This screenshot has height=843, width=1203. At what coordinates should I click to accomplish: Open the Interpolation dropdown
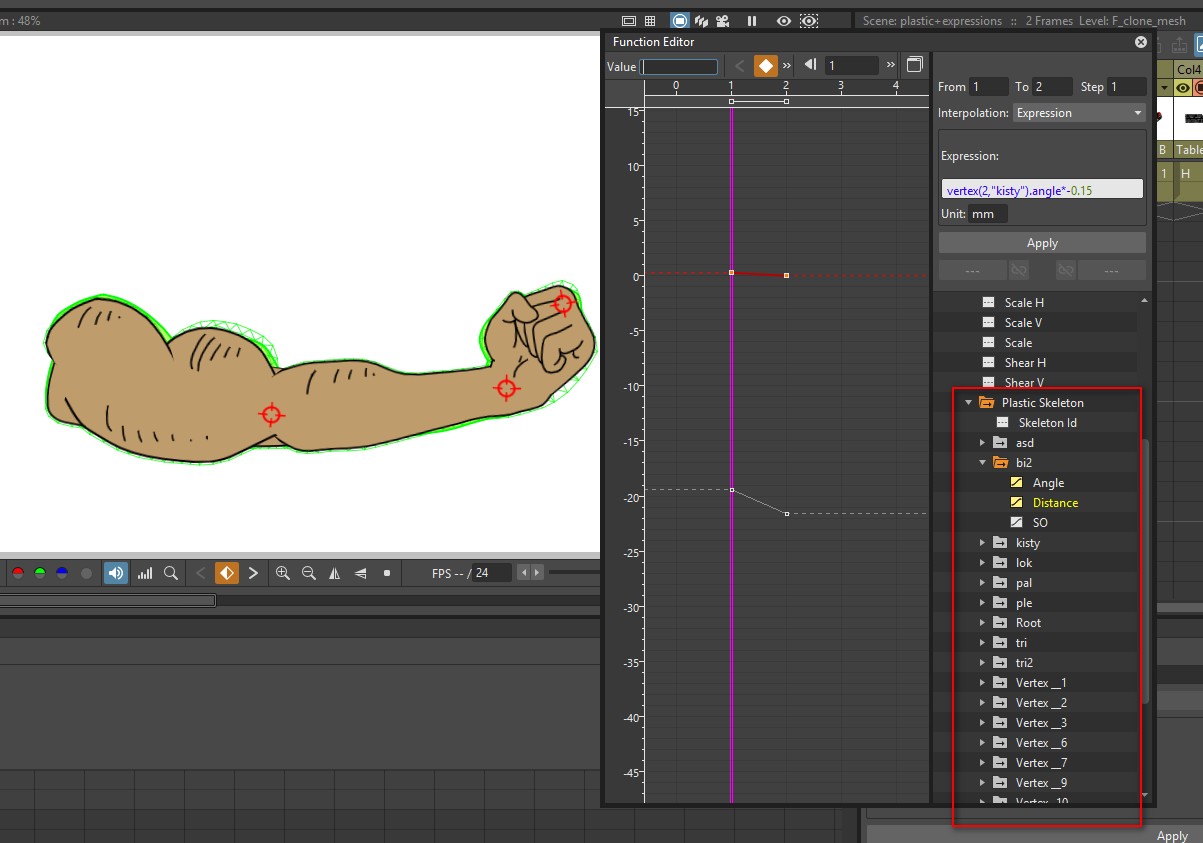coord(1079,113)
